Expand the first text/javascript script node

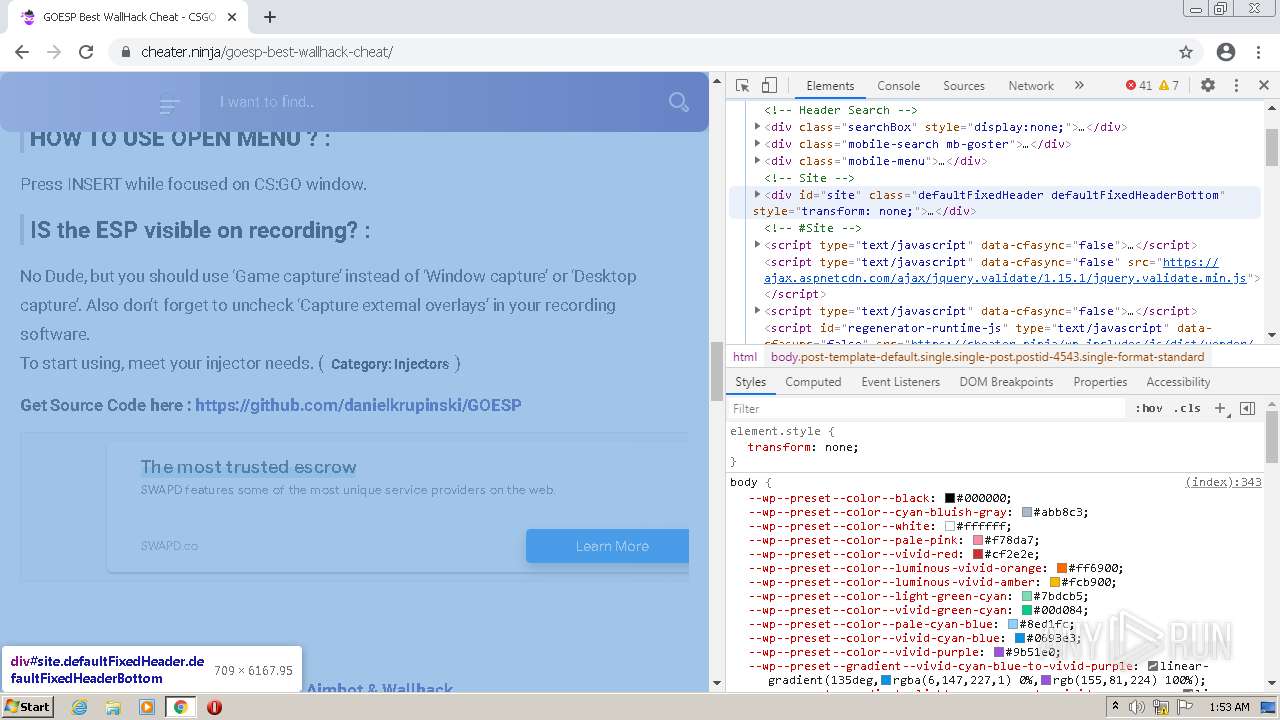click(757, 245)
